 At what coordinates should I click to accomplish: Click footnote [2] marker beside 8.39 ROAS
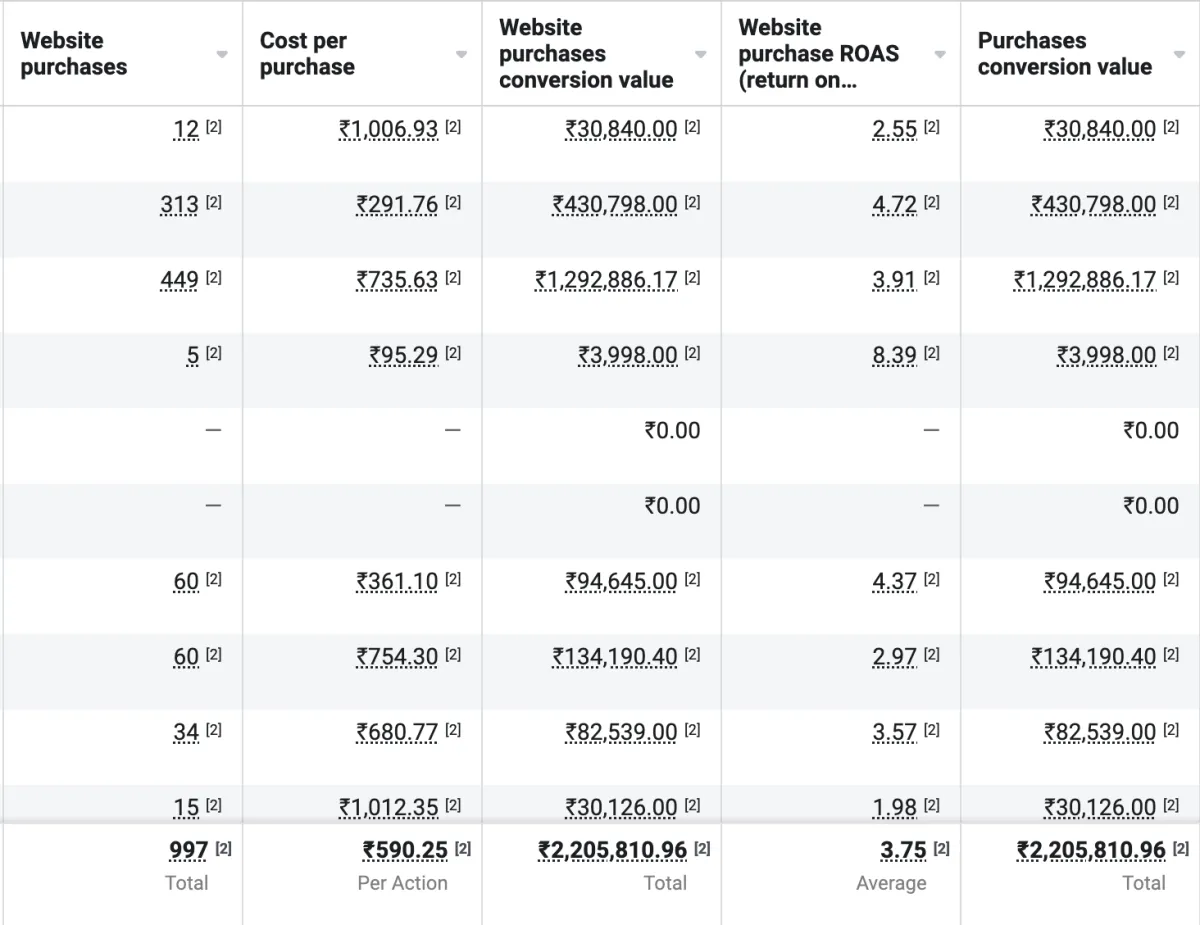click(932, 353)
